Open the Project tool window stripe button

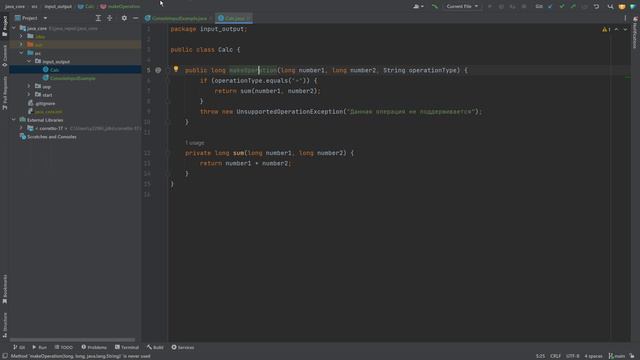(4, 27)
